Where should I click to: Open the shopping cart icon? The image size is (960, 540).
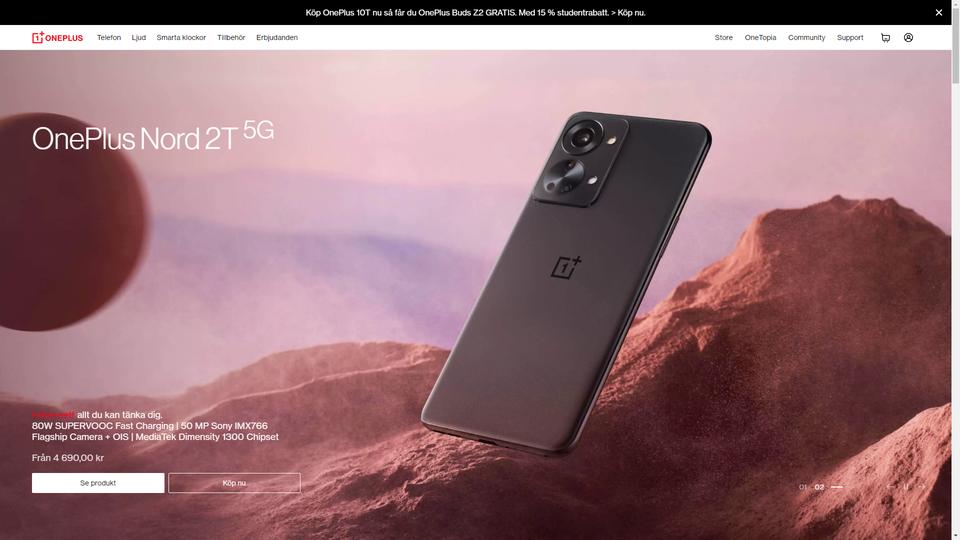click(x=885, y=37)
